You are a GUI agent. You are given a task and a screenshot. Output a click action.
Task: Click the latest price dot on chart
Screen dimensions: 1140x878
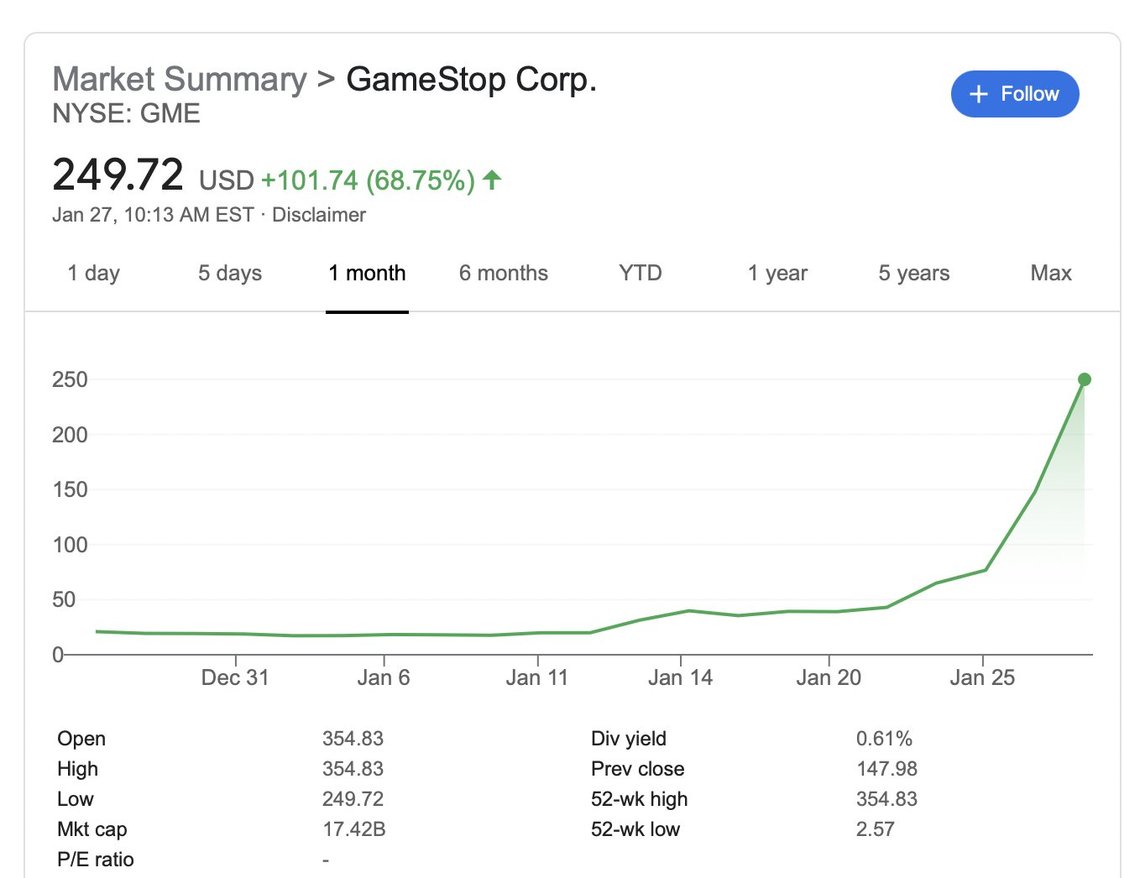[x=1084, y=379]
